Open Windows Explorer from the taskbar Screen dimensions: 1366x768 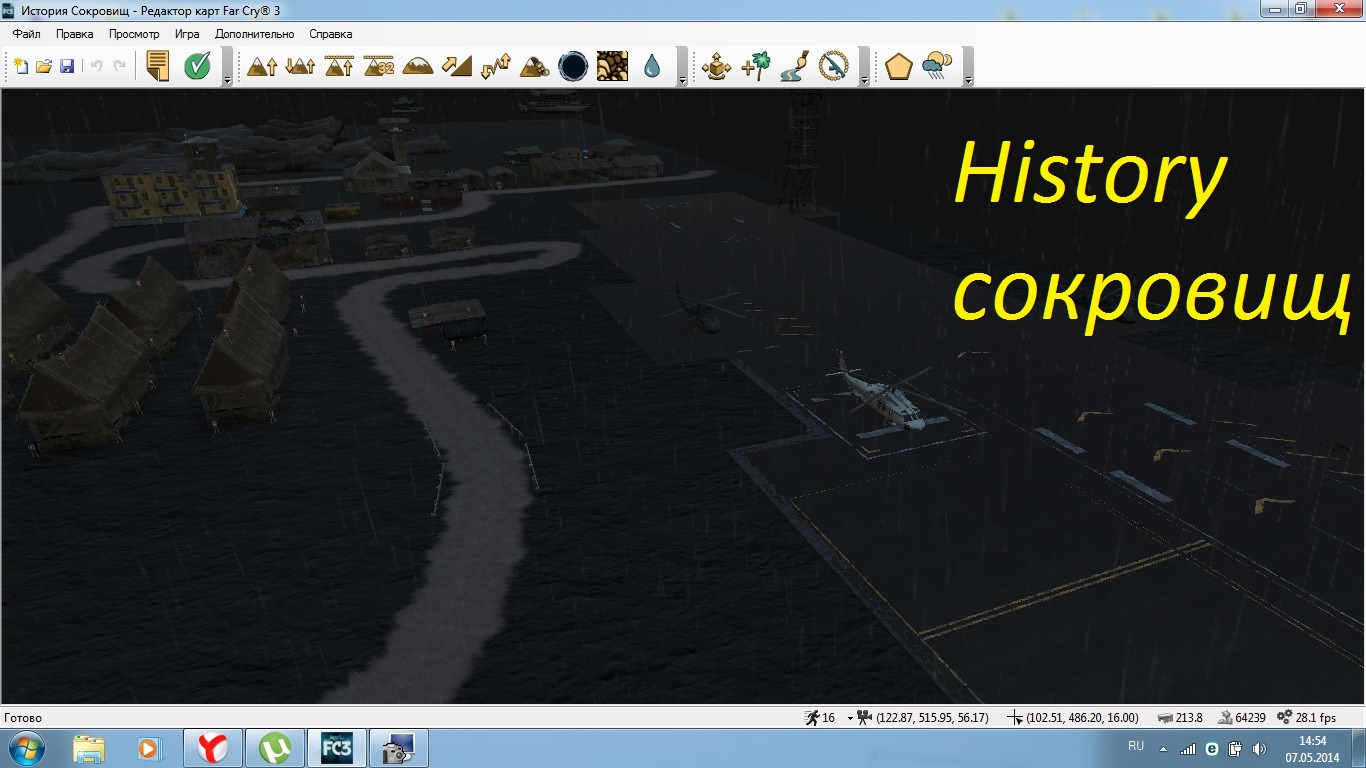click(89, 748)
